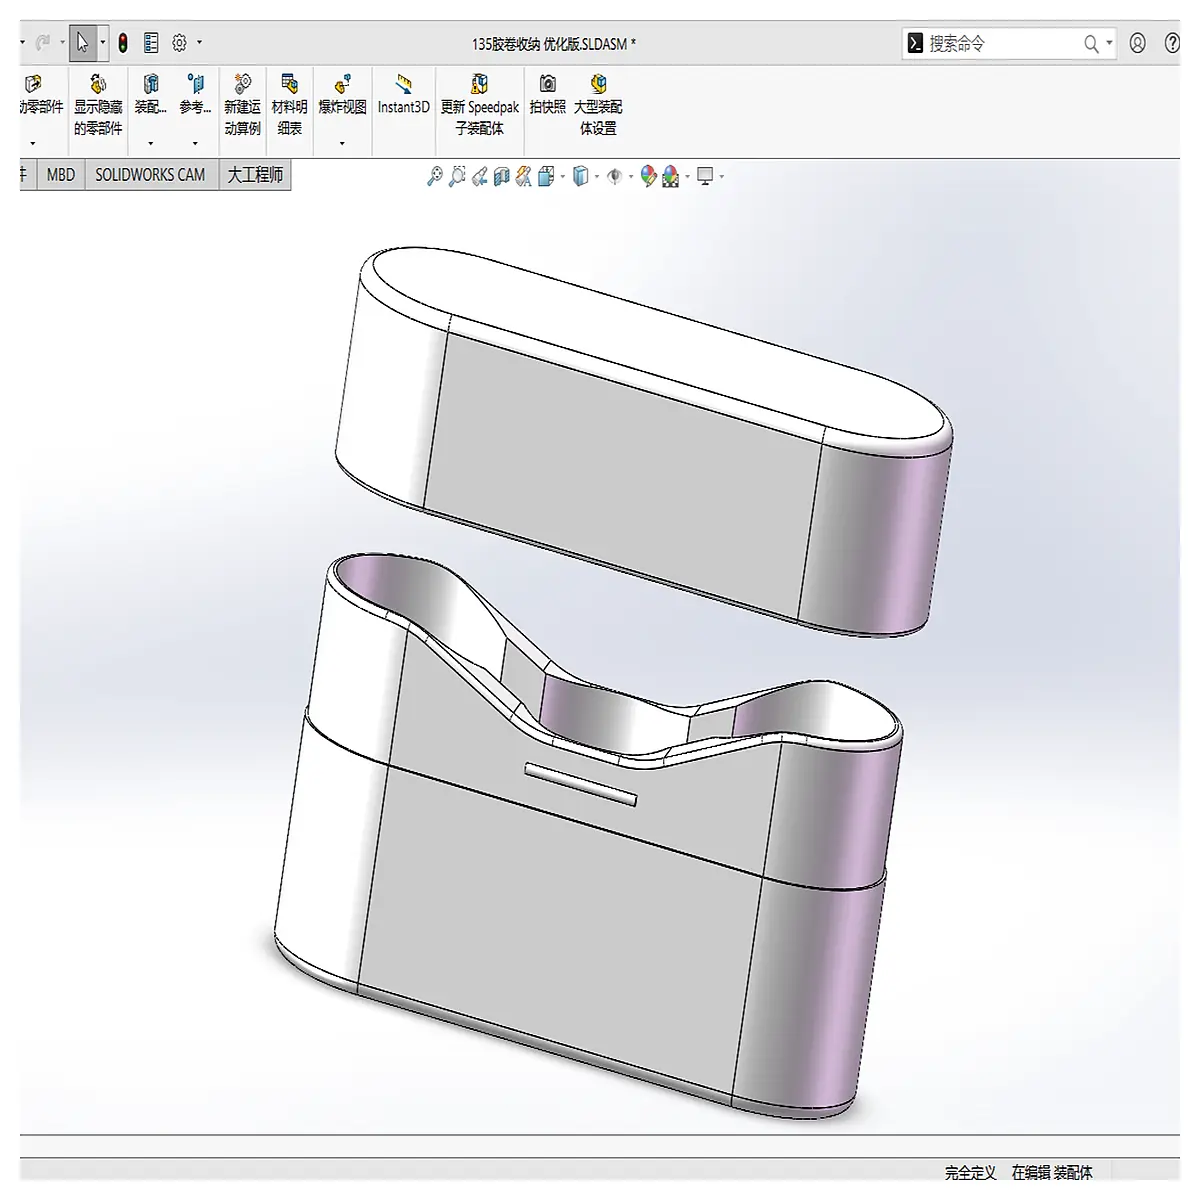Image resolution: width=1200 pixels, height=1200 pixels.
Task: Expand the 爆炸视图 dropdown arrow
Action: 342,144
